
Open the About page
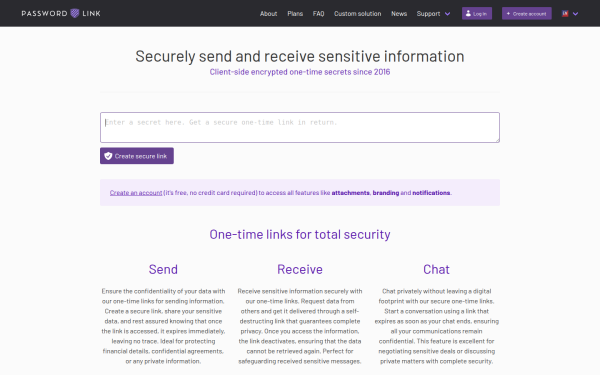coord(268,14)
